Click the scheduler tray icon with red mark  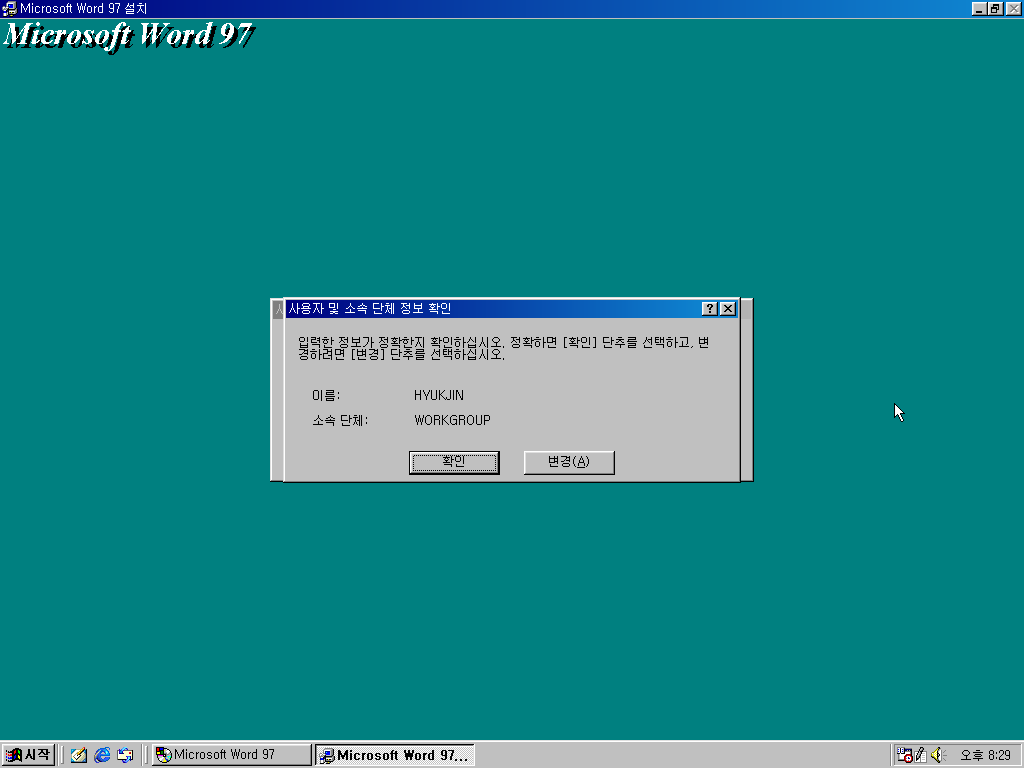tap(904, 755)
